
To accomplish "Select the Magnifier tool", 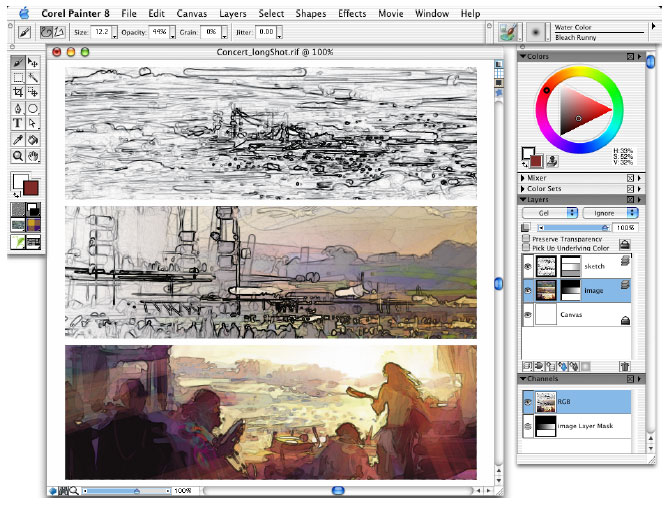I will (18, 156).
